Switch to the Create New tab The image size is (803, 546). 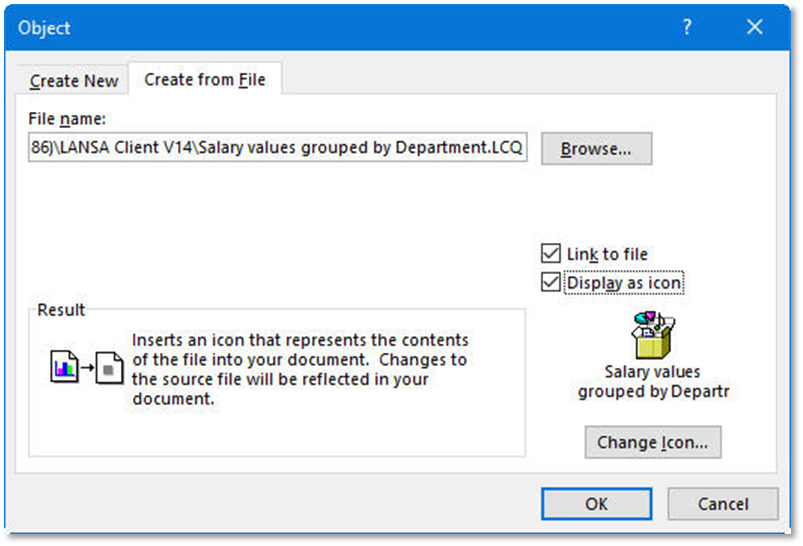(x=74, y=81)
